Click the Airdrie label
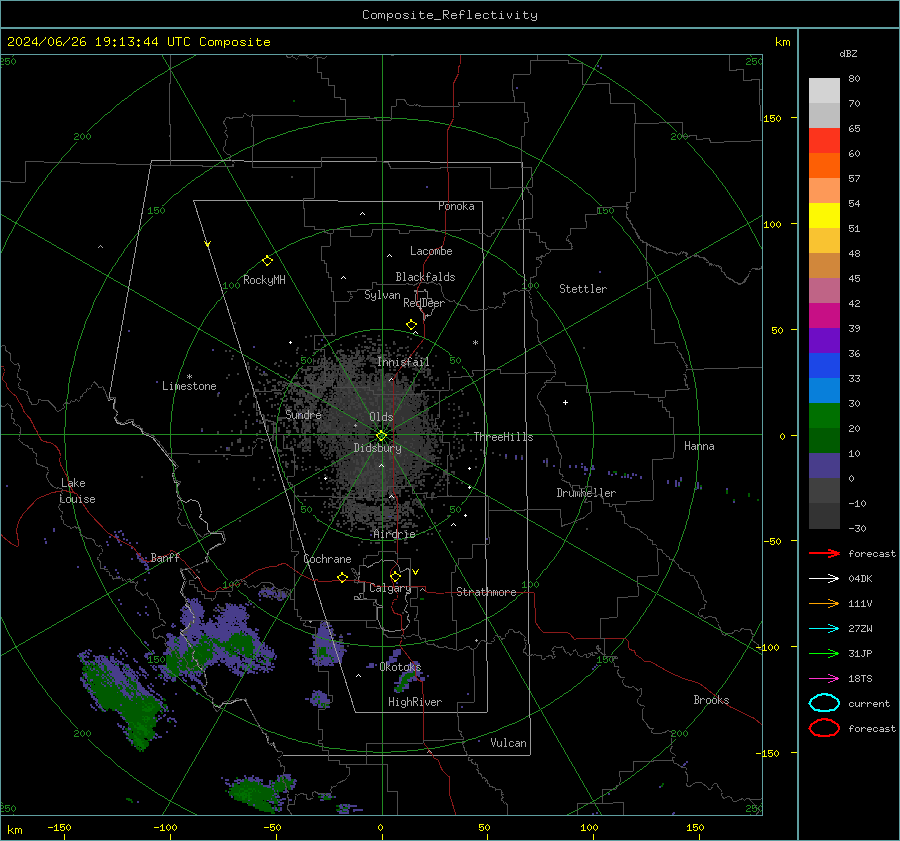Image resolution: width=900 pixels, height=841 pixels. (x=394, y=534)
